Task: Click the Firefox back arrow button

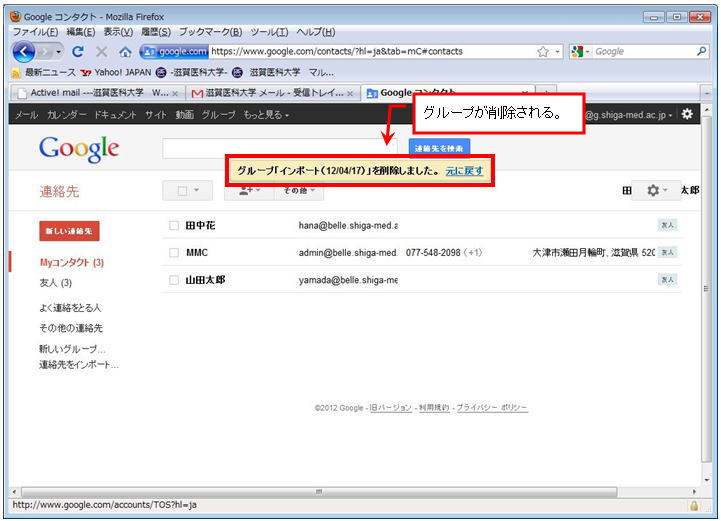Action: click(23, 52)
